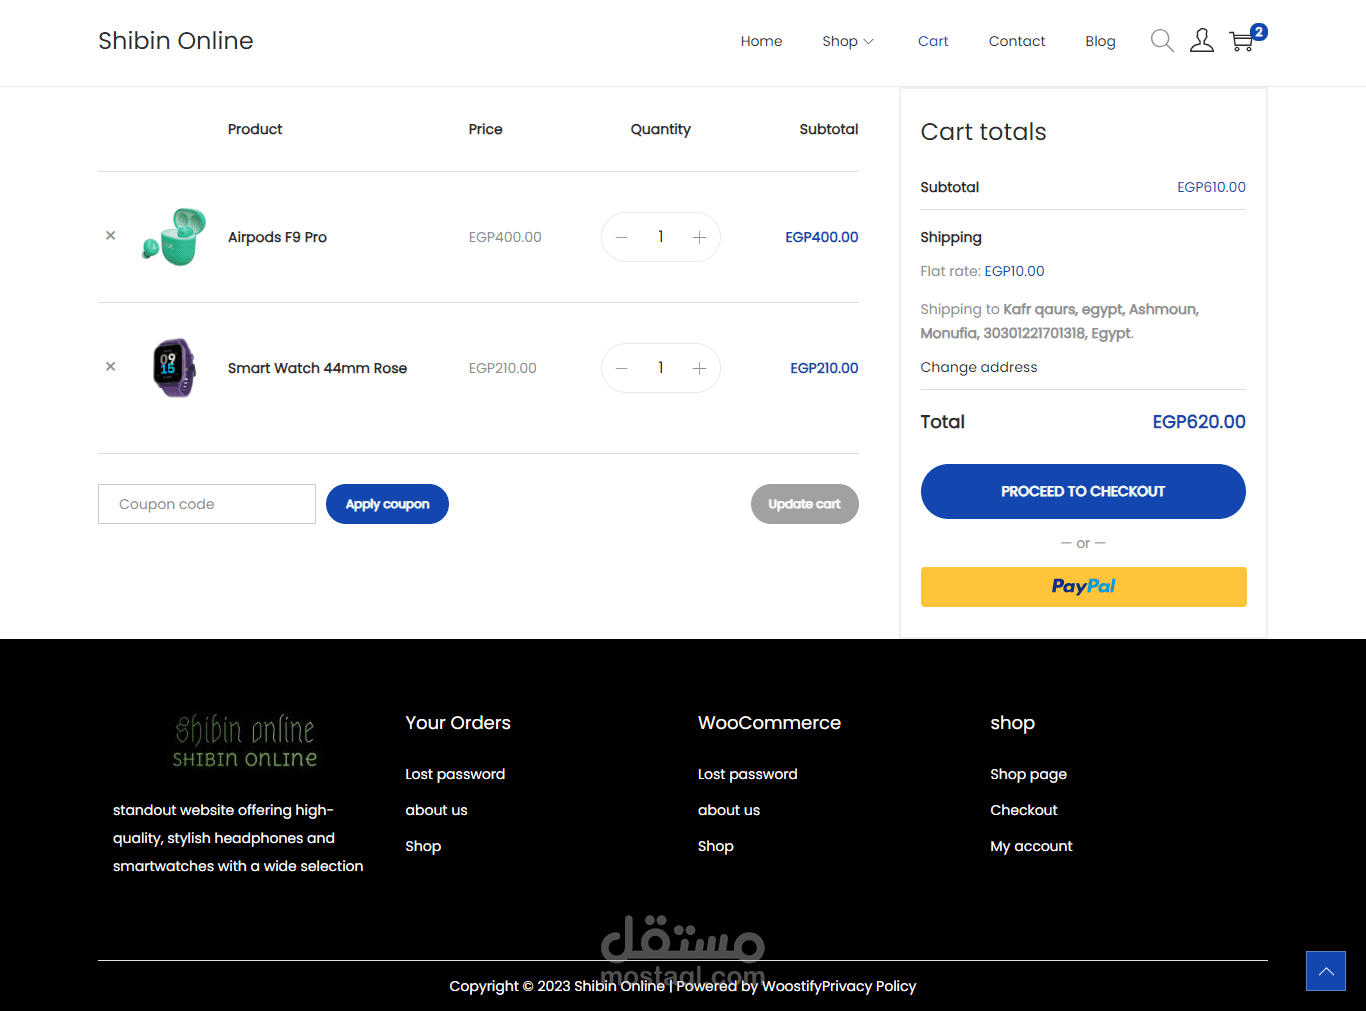Open the My account footer link
Screen dimensions: 1366x1011
pos(1031,846)
